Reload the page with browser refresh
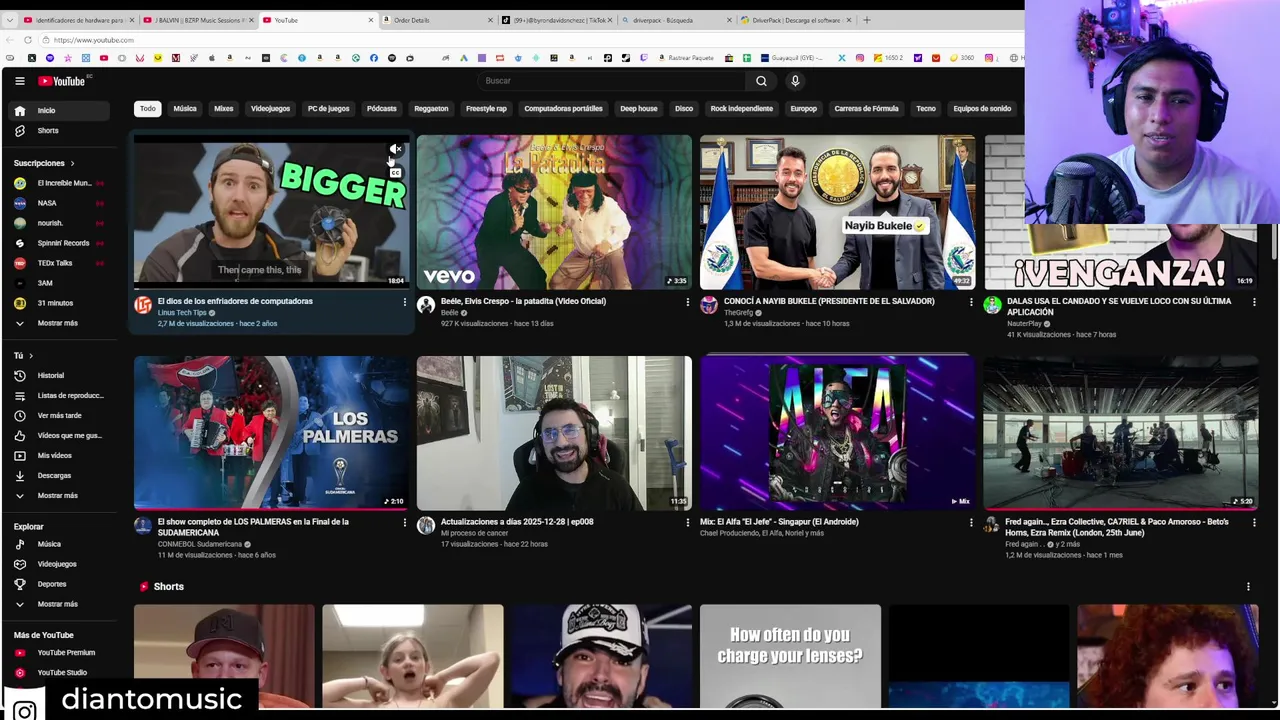The image size is (1280, 720). (x=28, y=40)
